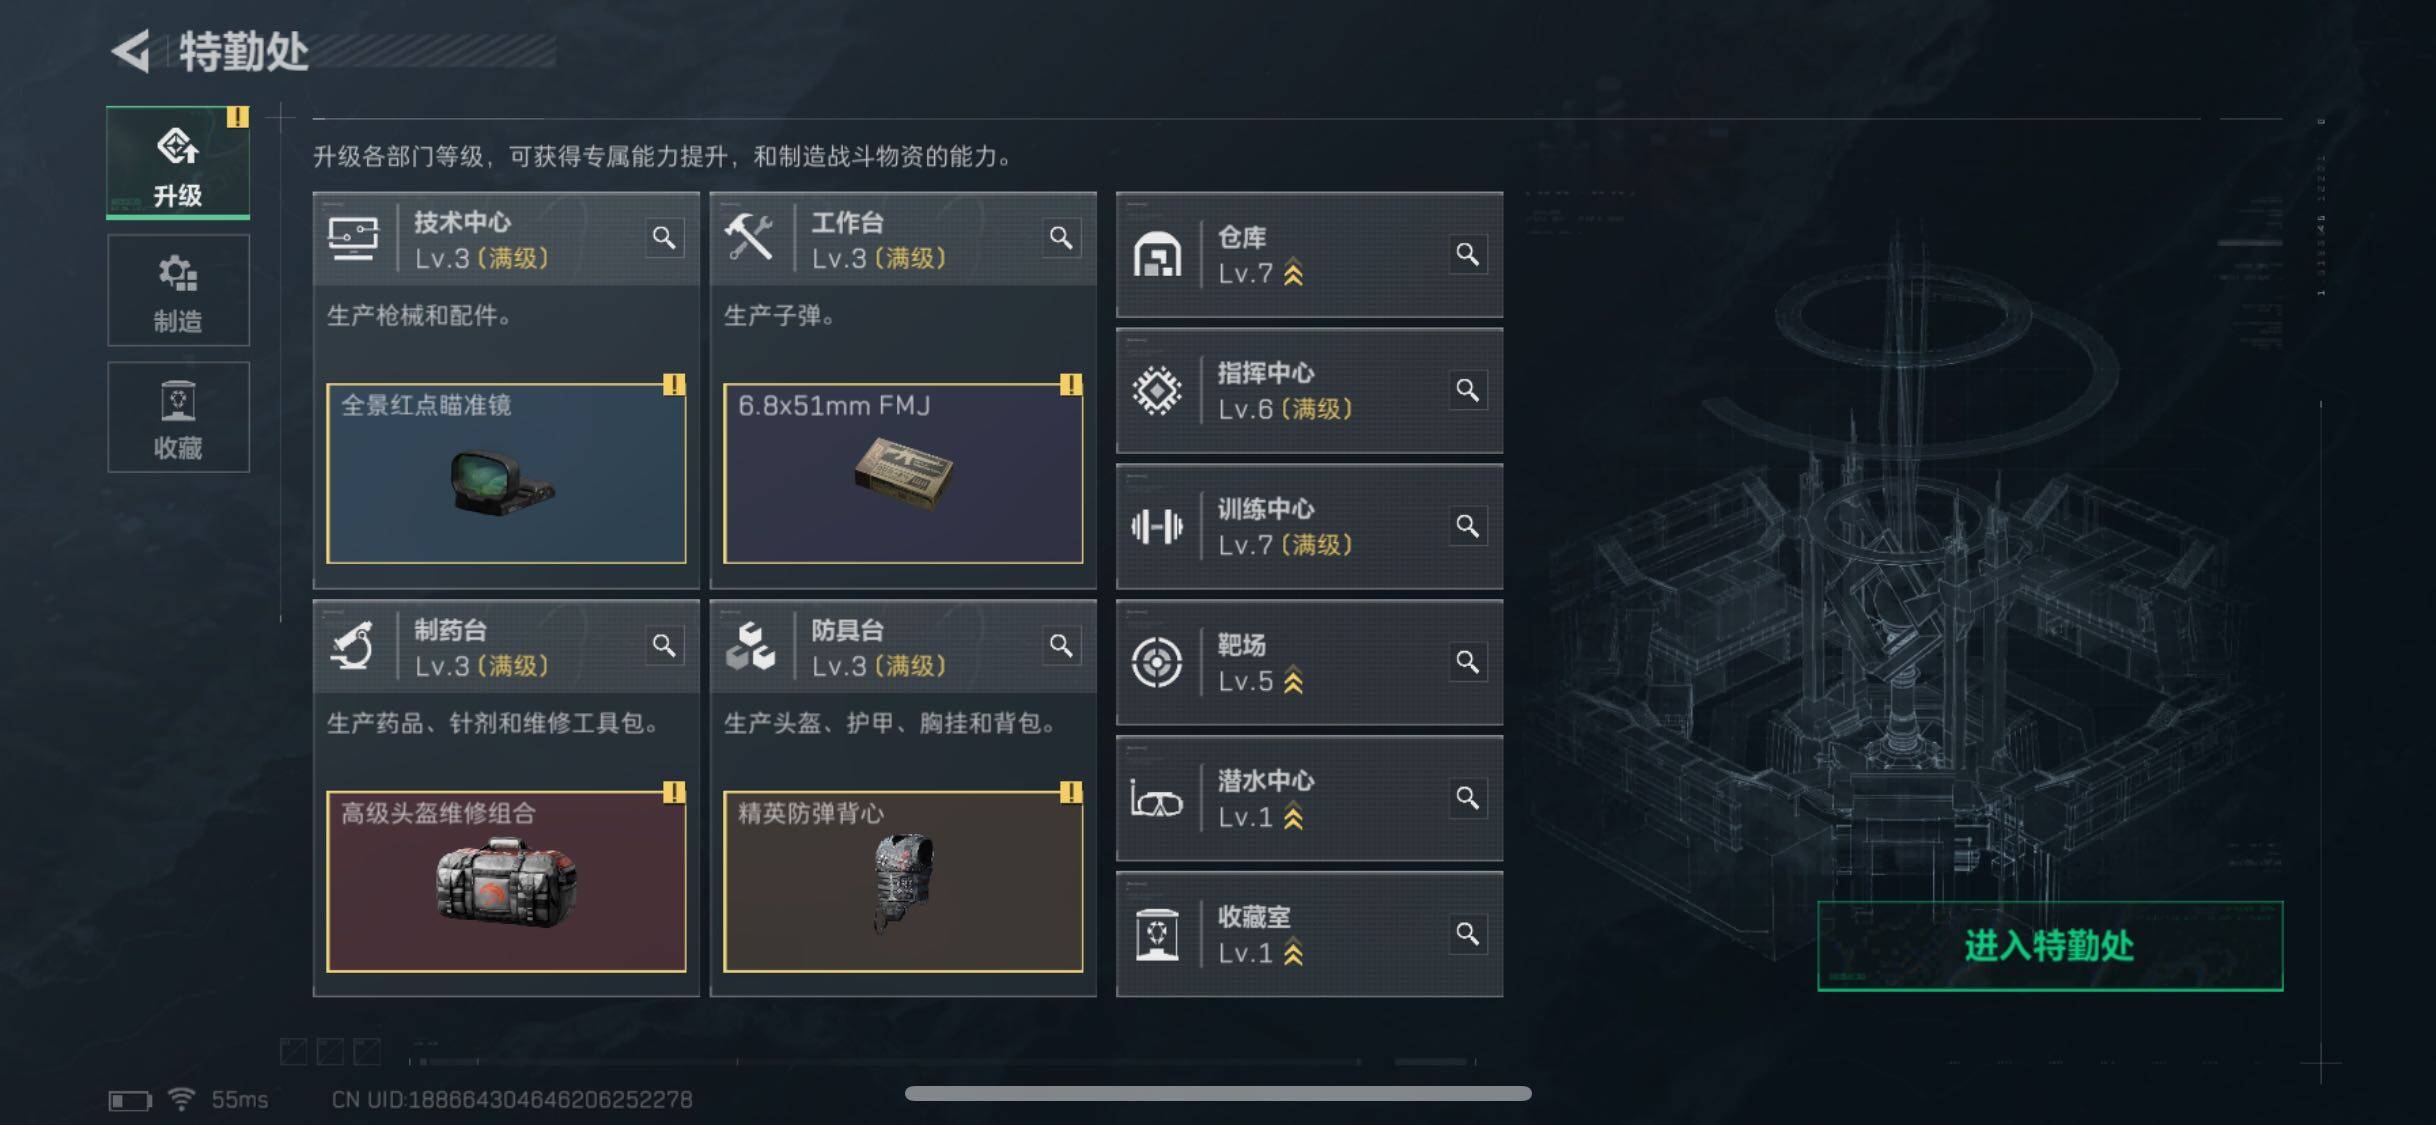Select the 6.8x51mm FMJ ammo card
Image resolution: width=2436 pixels, height=1125 pixels.
coord(903,474)
